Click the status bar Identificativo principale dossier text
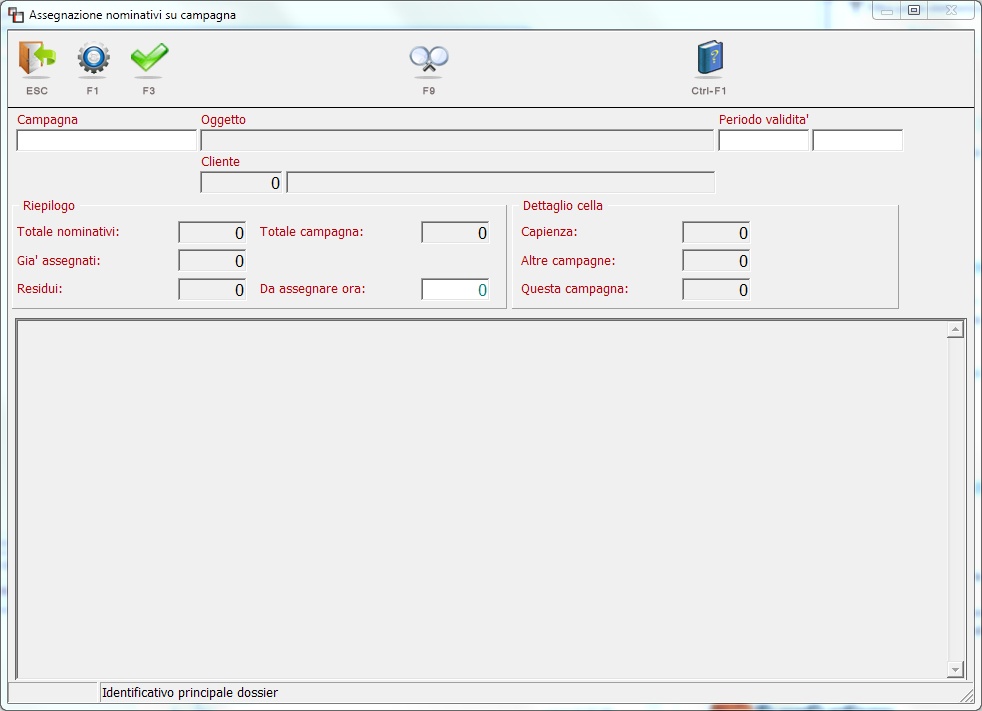Viewport: 982px width, 711px height. point(190,693)
